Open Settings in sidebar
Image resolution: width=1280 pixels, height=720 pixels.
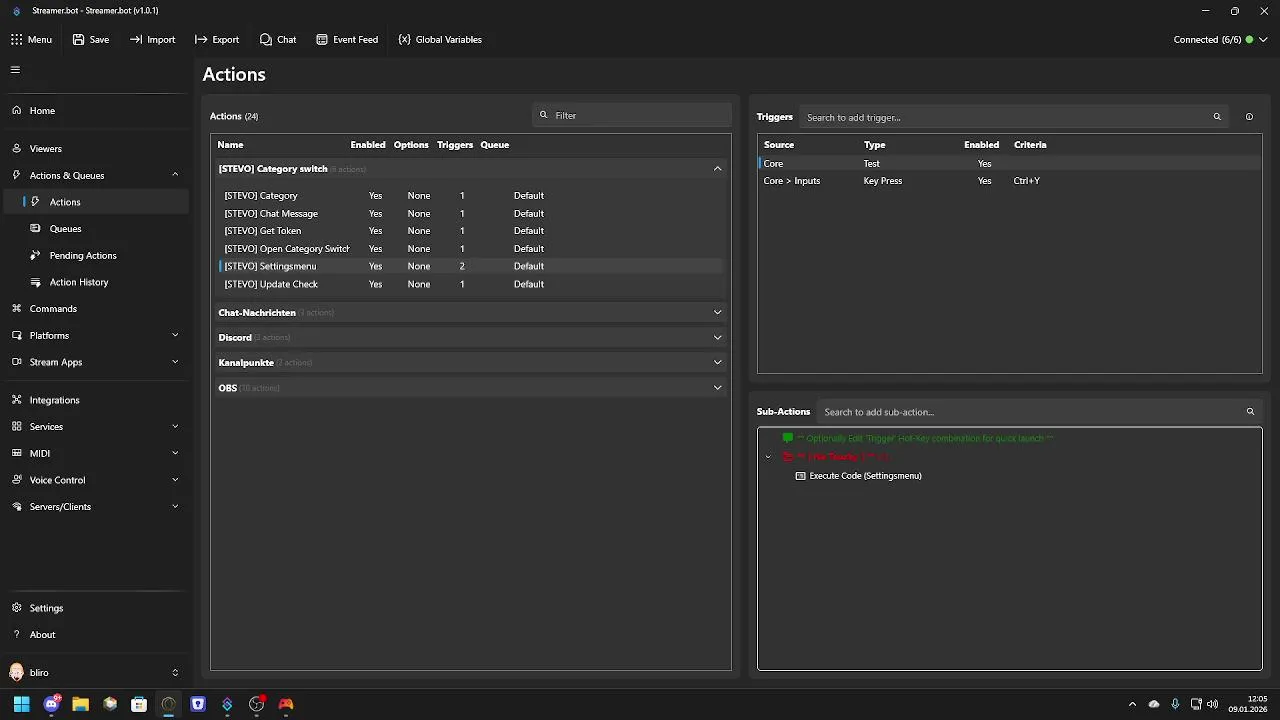(95, 608)
